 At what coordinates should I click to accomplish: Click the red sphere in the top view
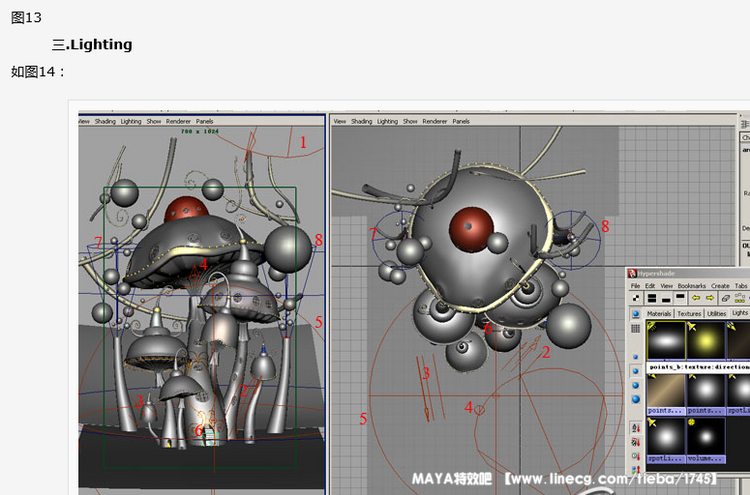tap(471, 230)
